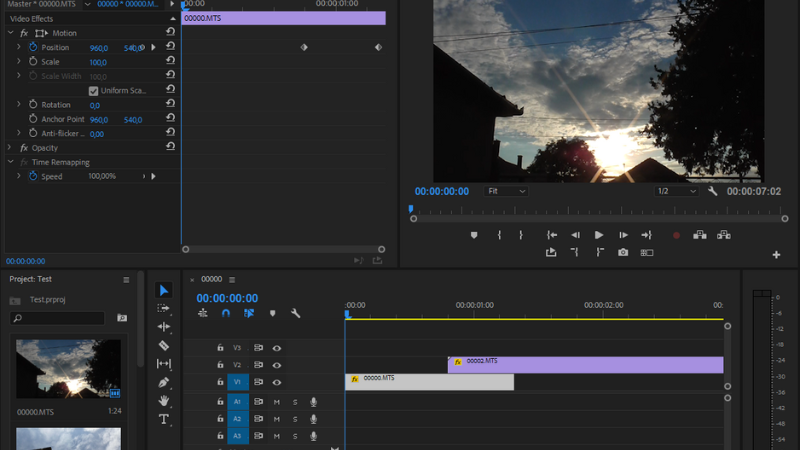Select the Razor tool in the toolbar
800x450 pixels.
coord(164,345)
